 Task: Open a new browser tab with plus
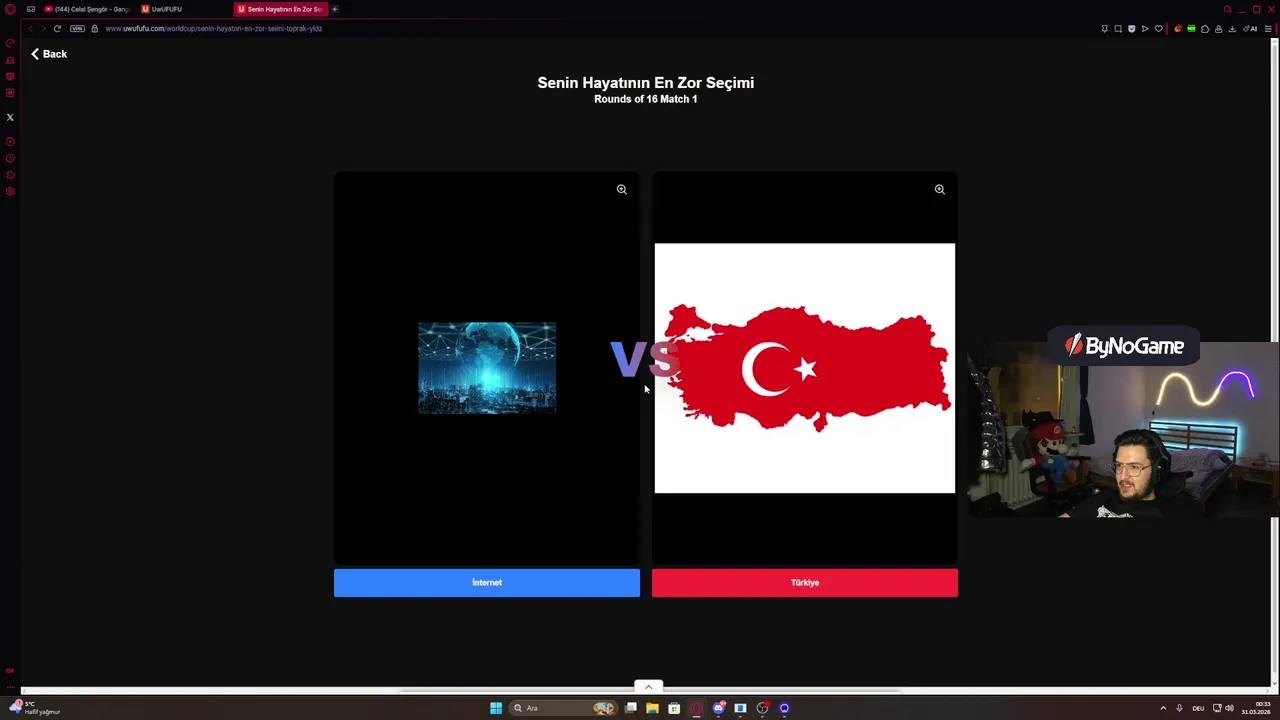(335, 9)
